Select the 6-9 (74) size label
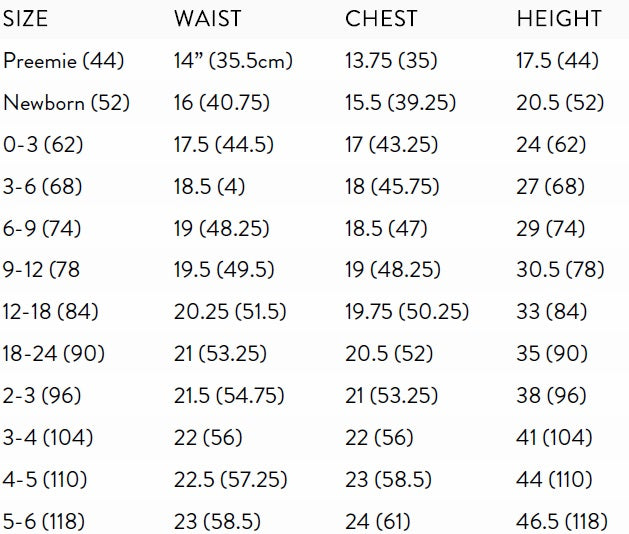Image resolution: width=629 pixels, height=534 pixels. (42, 229)
